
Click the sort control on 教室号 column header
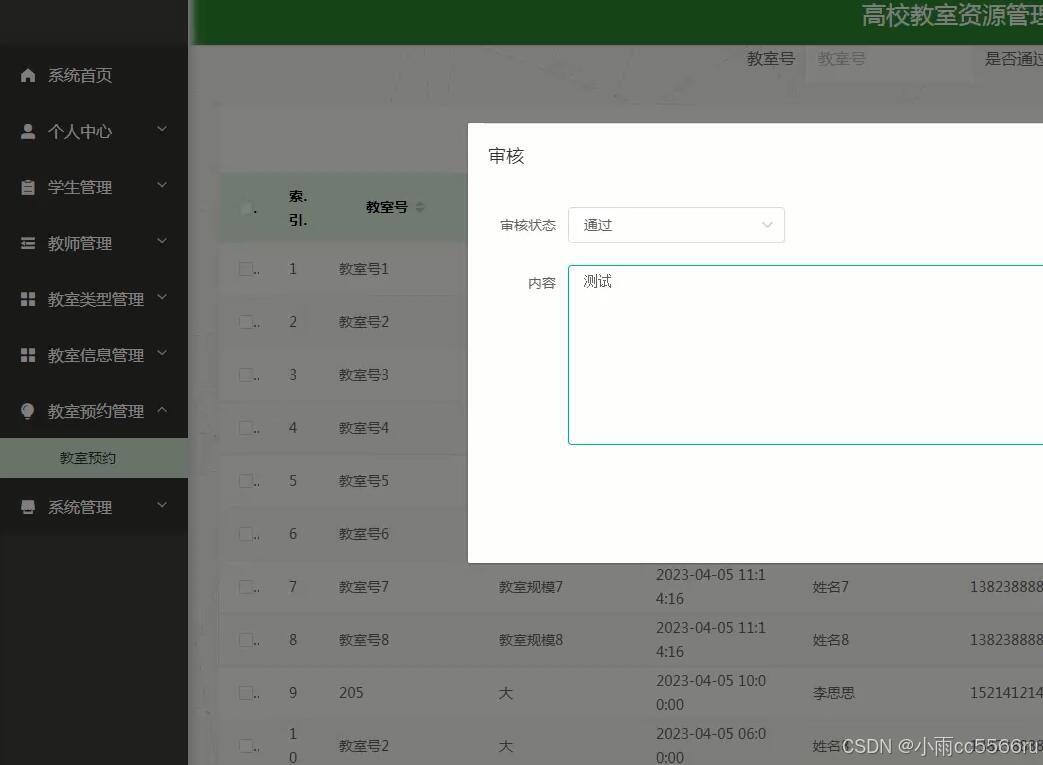pyautogui.click(x=419, y=207)
